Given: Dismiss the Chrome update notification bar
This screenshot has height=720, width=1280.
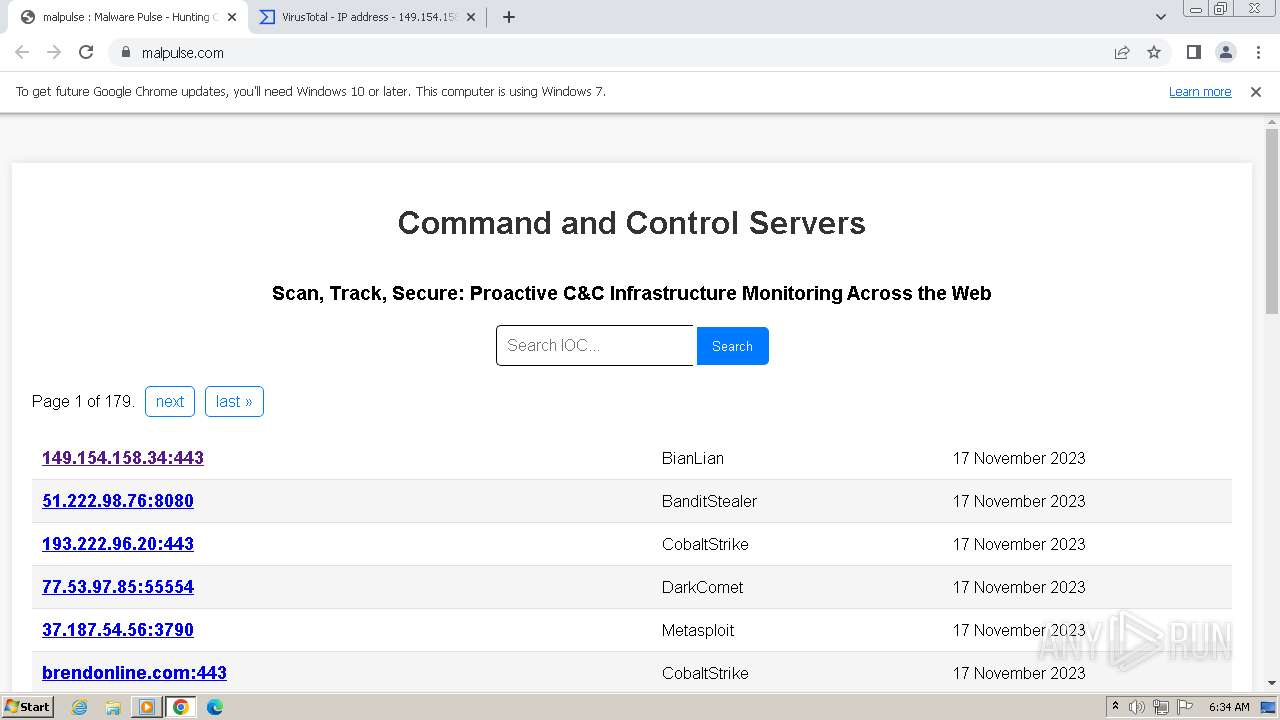Looking at the screenshot, I should pos(1256,92).
